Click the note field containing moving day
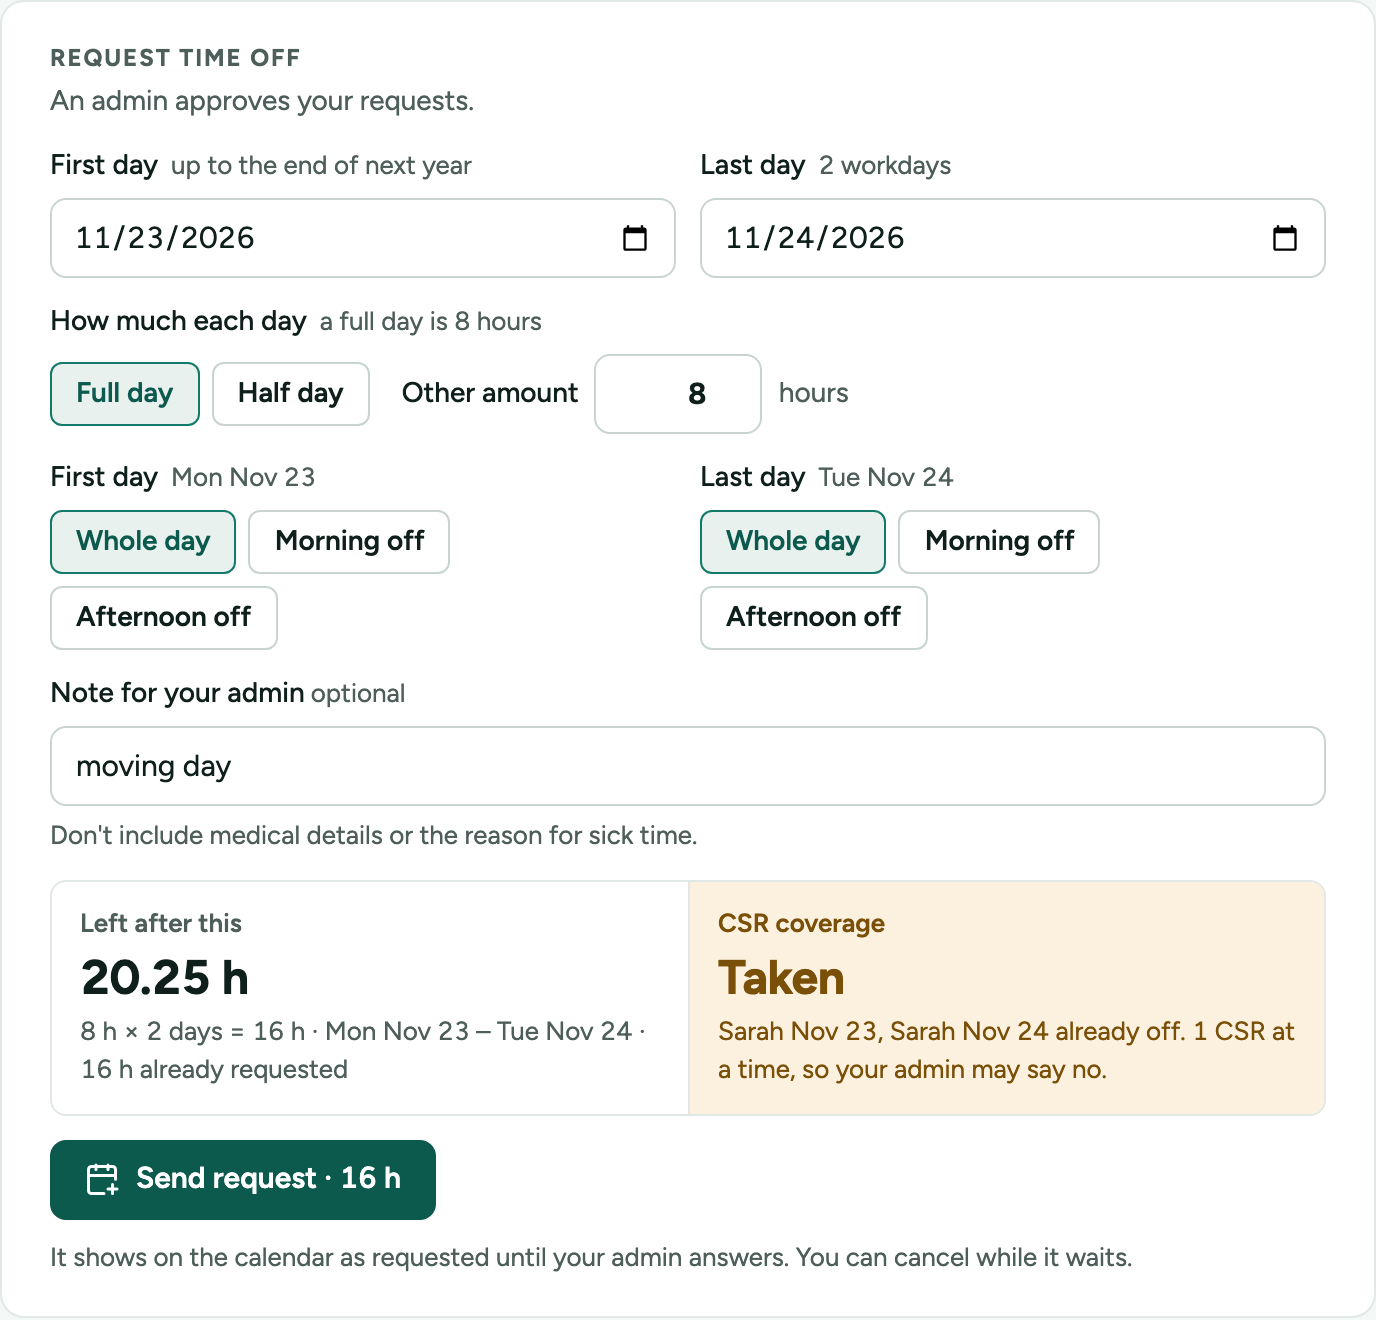Screen dimensions: 1376x1320 tap(688, 766)
